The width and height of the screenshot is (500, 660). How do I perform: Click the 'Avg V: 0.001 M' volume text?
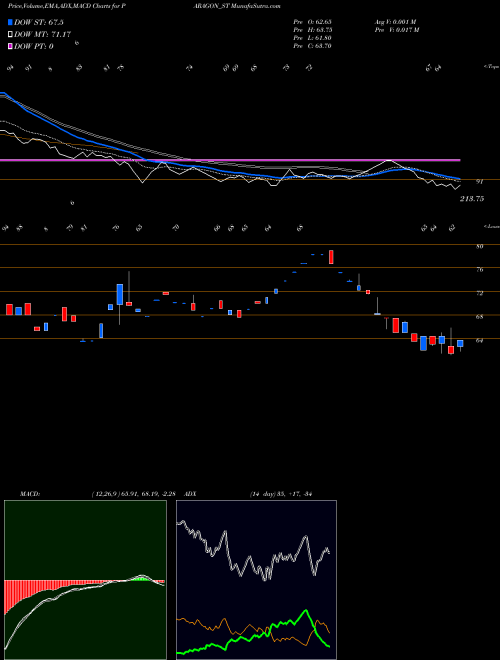tap(395, 22)
